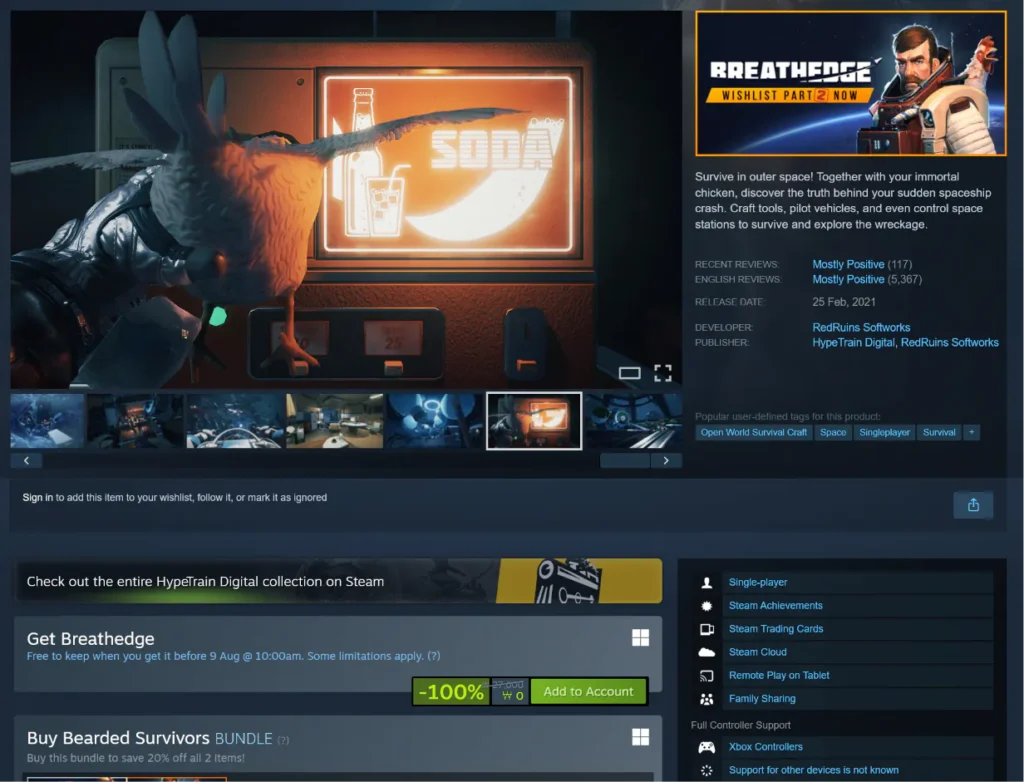Image resolution: width=1024 pixels, height=782 pixels.
Task: Open the Sign in link
Action: 37,497
